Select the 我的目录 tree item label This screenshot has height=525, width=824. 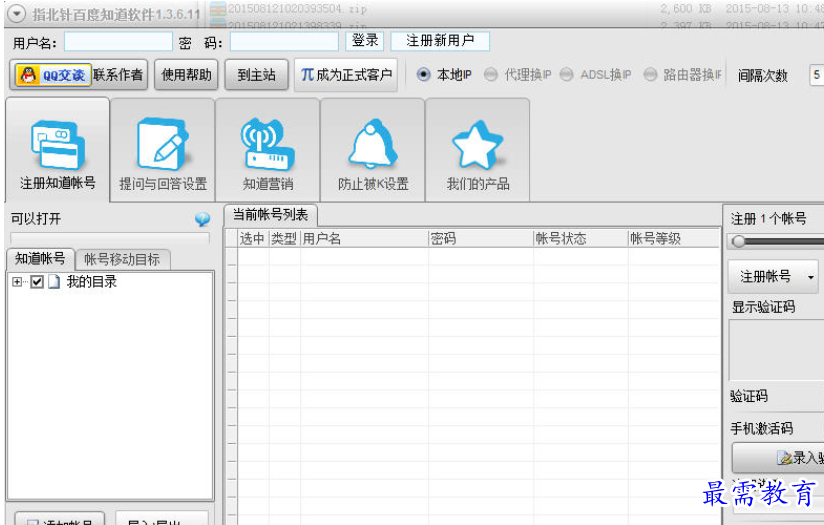[x=91, y=282]
